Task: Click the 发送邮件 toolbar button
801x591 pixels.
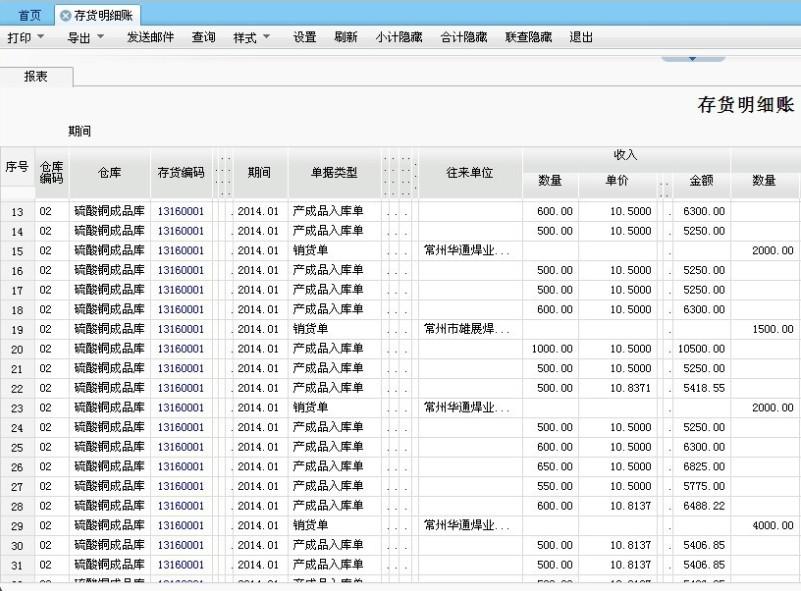Action: (x=150, y=38)
